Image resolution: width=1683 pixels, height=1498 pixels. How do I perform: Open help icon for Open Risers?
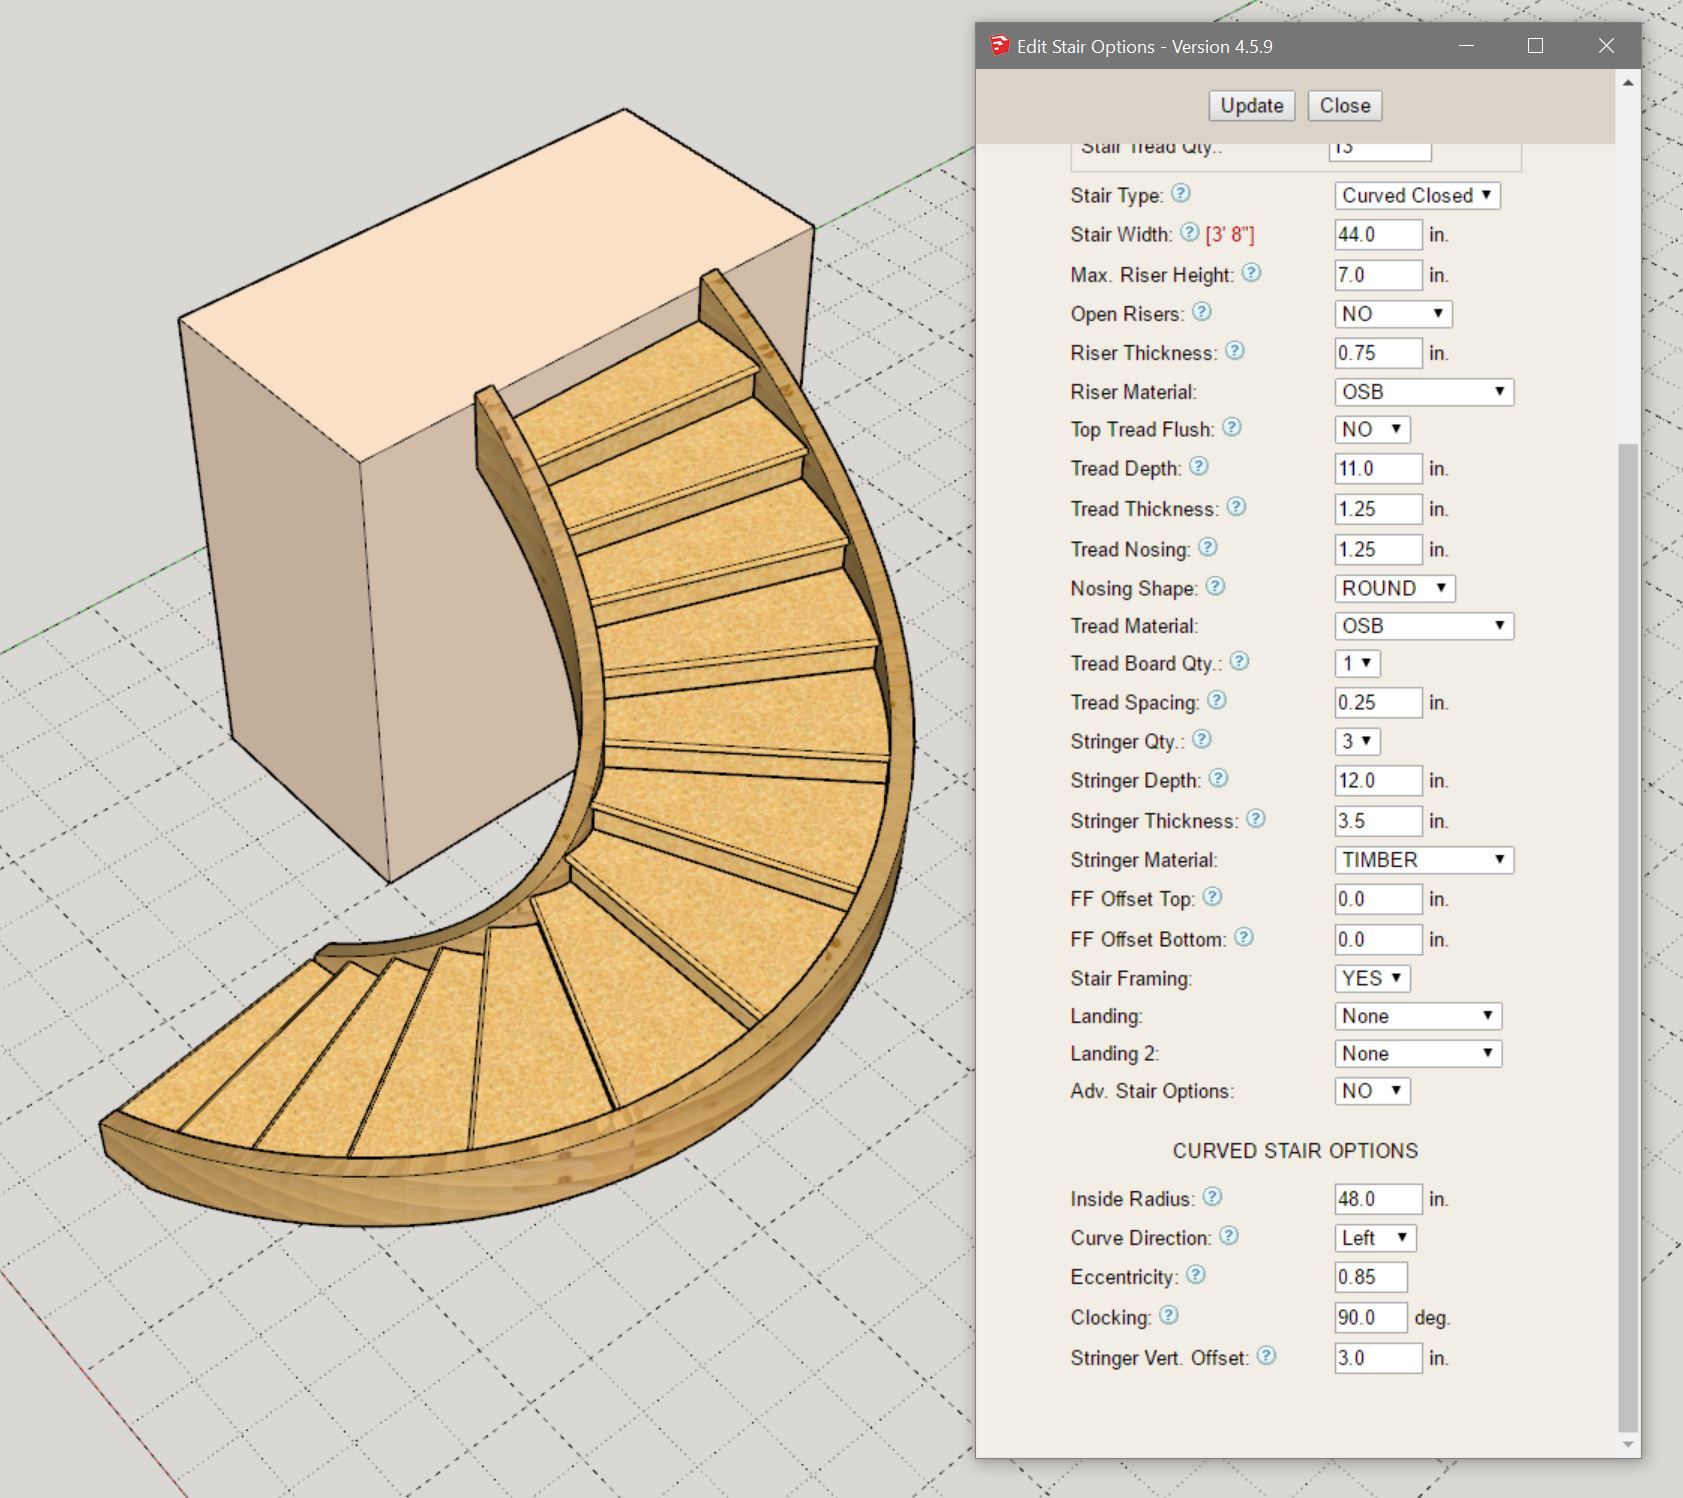[x=1202, y=311]
